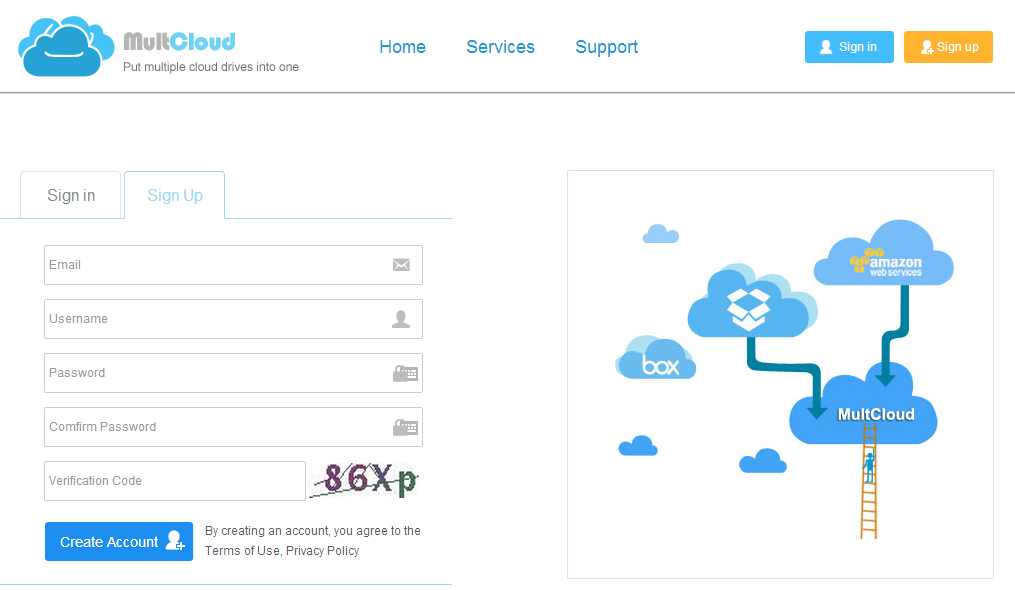Refresh the 86Xp captcha image
The height and width of the screenshot is (590, 1015).
(364, 480)
